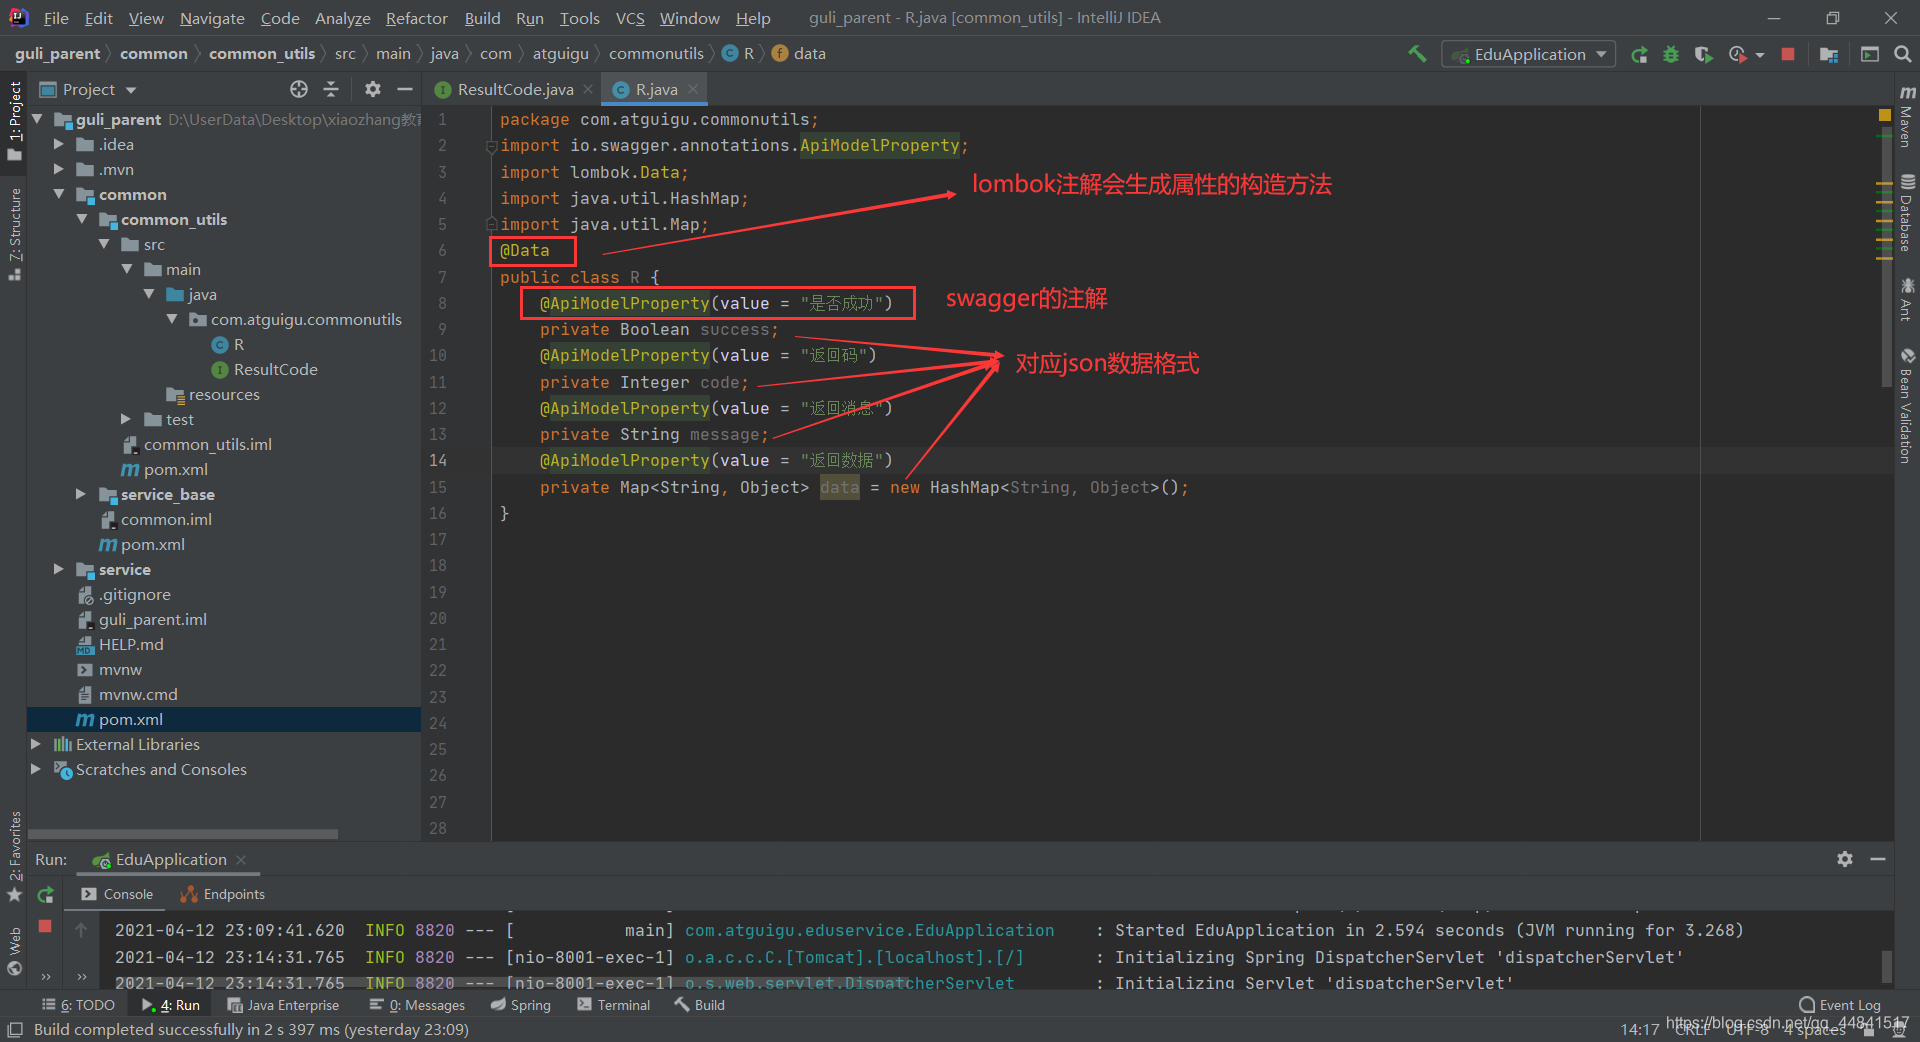
Task: Open the Run panel settings gear
Action: pos(1845,859)
